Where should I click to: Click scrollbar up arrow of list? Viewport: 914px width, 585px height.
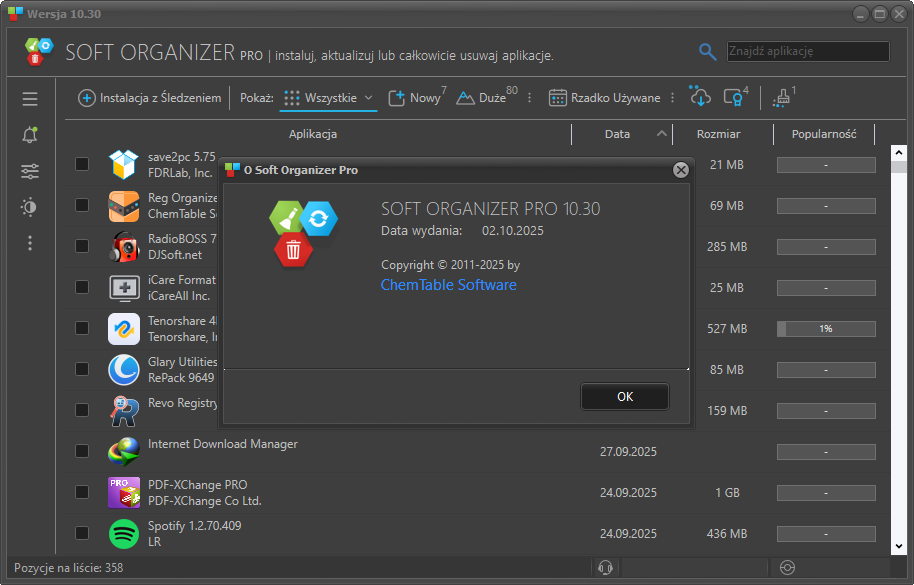point(898,153)
